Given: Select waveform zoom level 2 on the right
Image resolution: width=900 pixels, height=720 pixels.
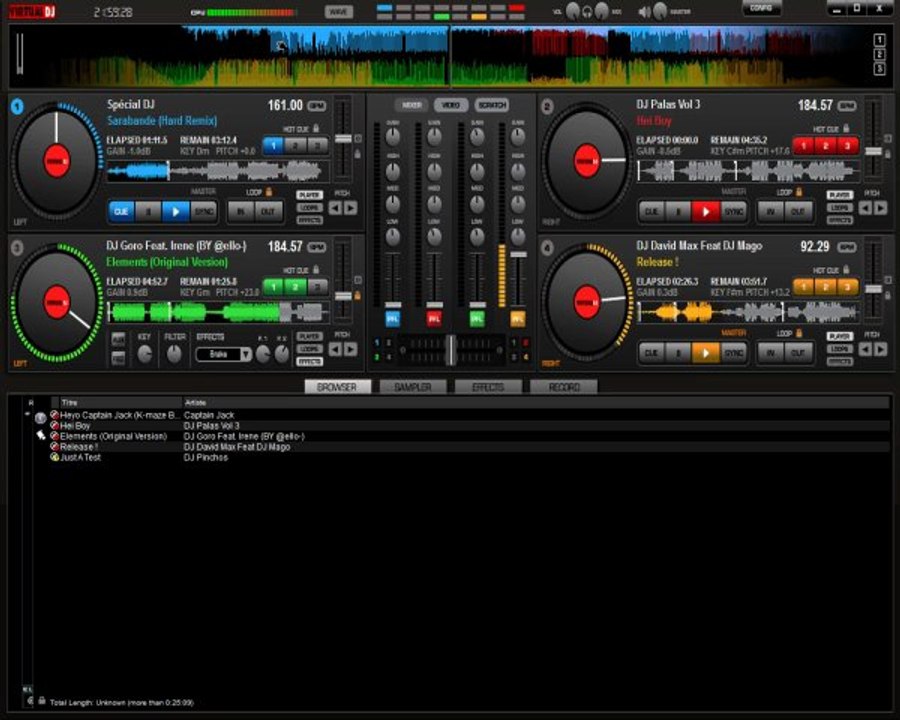Looking at the screenshot, I should pyautogui.click(x=879, y=54).
